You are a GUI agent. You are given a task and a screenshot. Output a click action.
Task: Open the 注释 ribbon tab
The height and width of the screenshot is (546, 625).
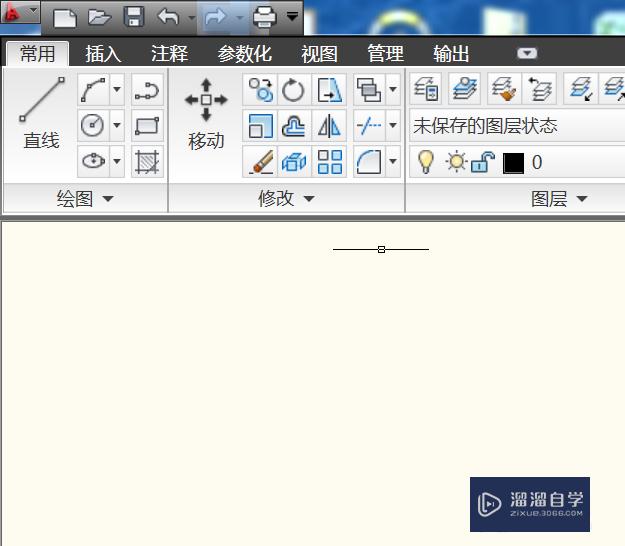[169, 54]
